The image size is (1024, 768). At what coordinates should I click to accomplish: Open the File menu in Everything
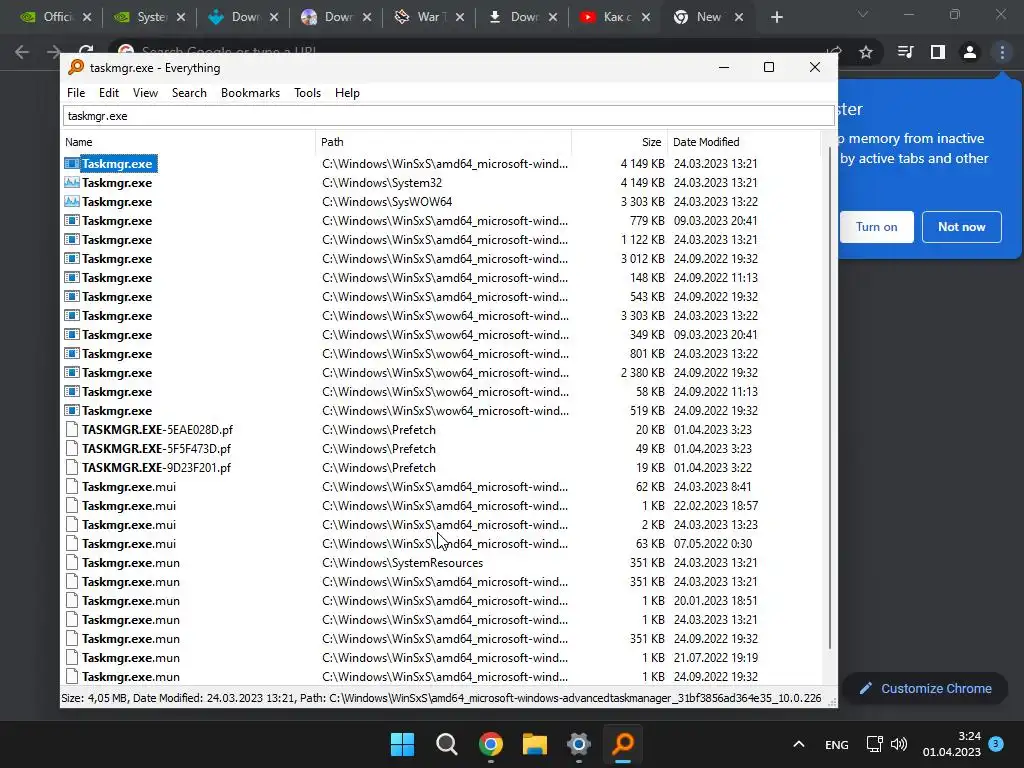click(76, 93)
